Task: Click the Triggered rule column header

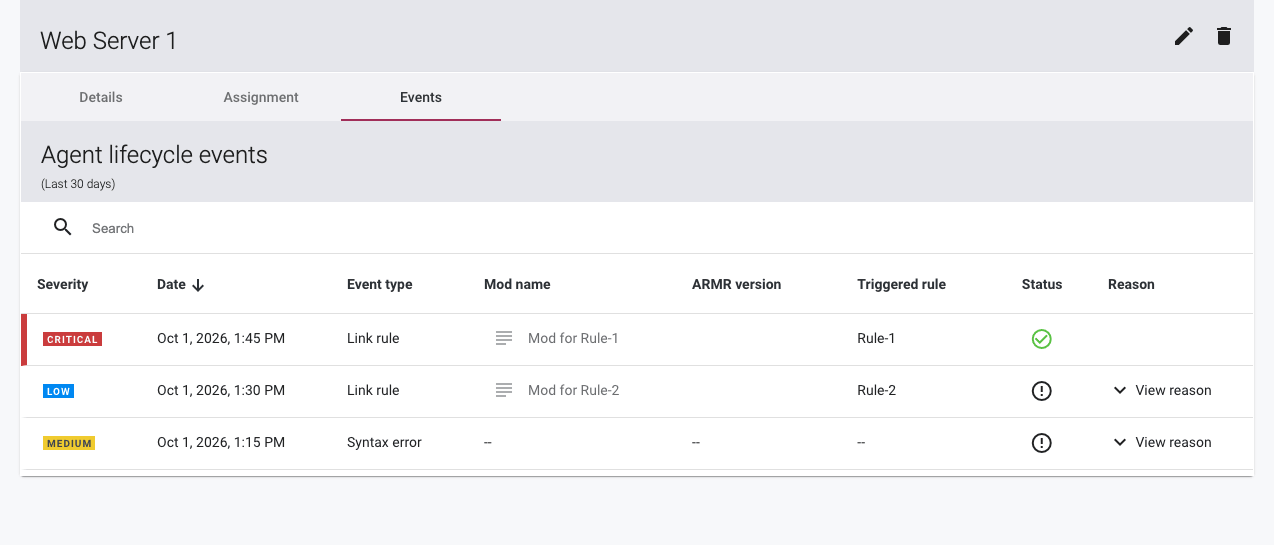Action: [901, 284]
